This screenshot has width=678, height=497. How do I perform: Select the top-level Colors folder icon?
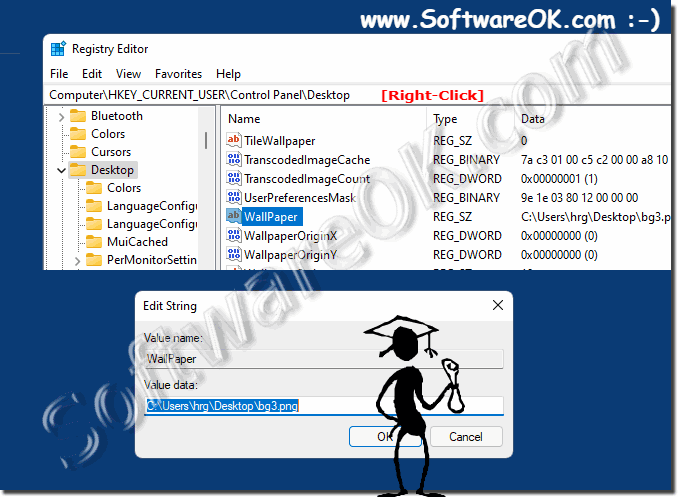coord(78,134)
